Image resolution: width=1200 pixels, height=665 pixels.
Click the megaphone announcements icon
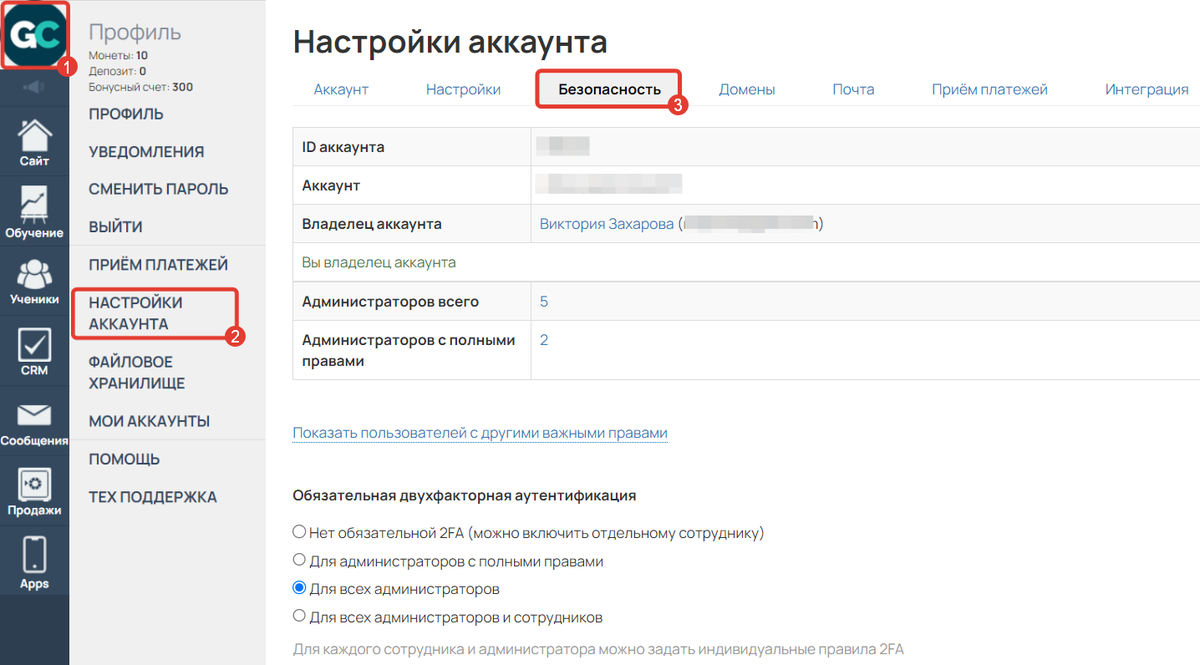coord(34,88)
